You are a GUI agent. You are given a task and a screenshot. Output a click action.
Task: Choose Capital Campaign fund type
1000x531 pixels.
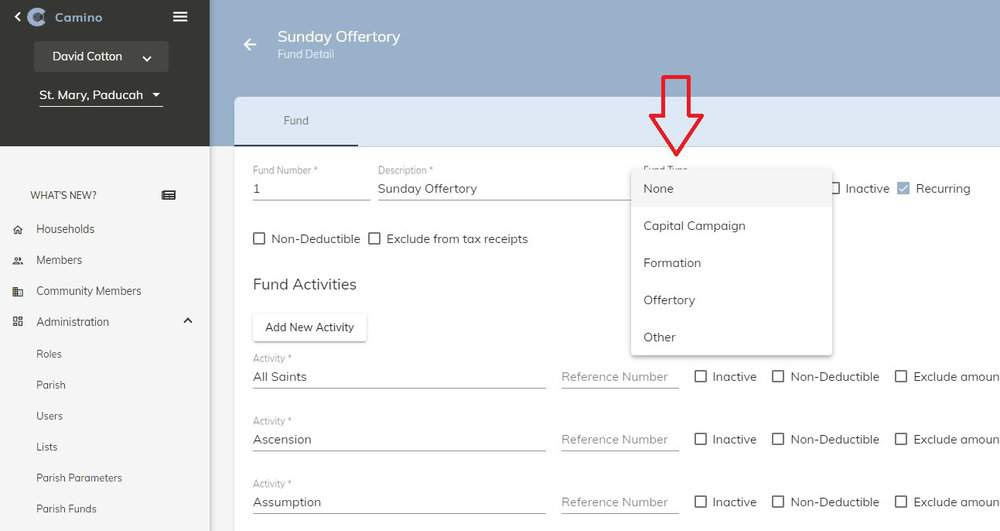coord(732,226)
